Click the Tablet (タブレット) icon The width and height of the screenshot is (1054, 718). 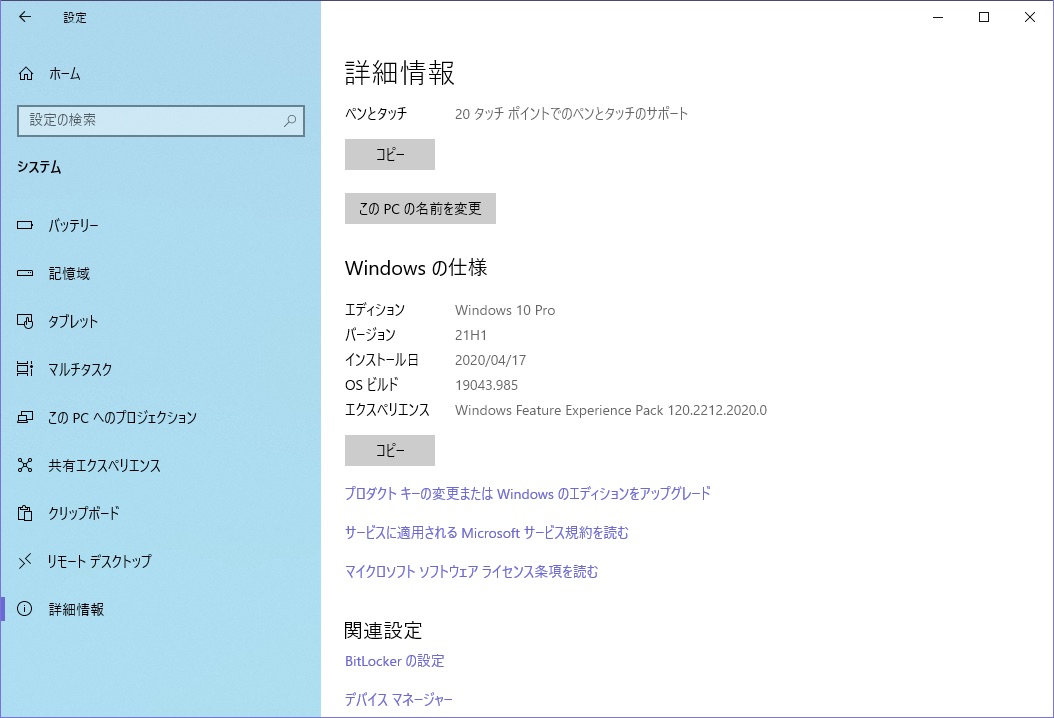click(x=25, y=321)
